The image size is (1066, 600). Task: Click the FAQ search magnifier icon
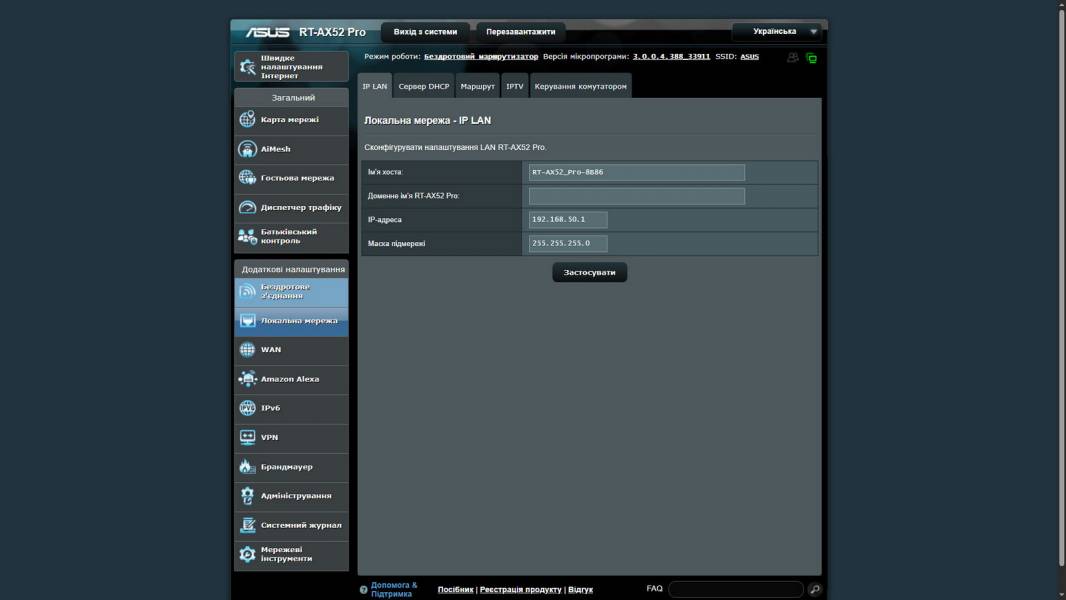point(815,590)
